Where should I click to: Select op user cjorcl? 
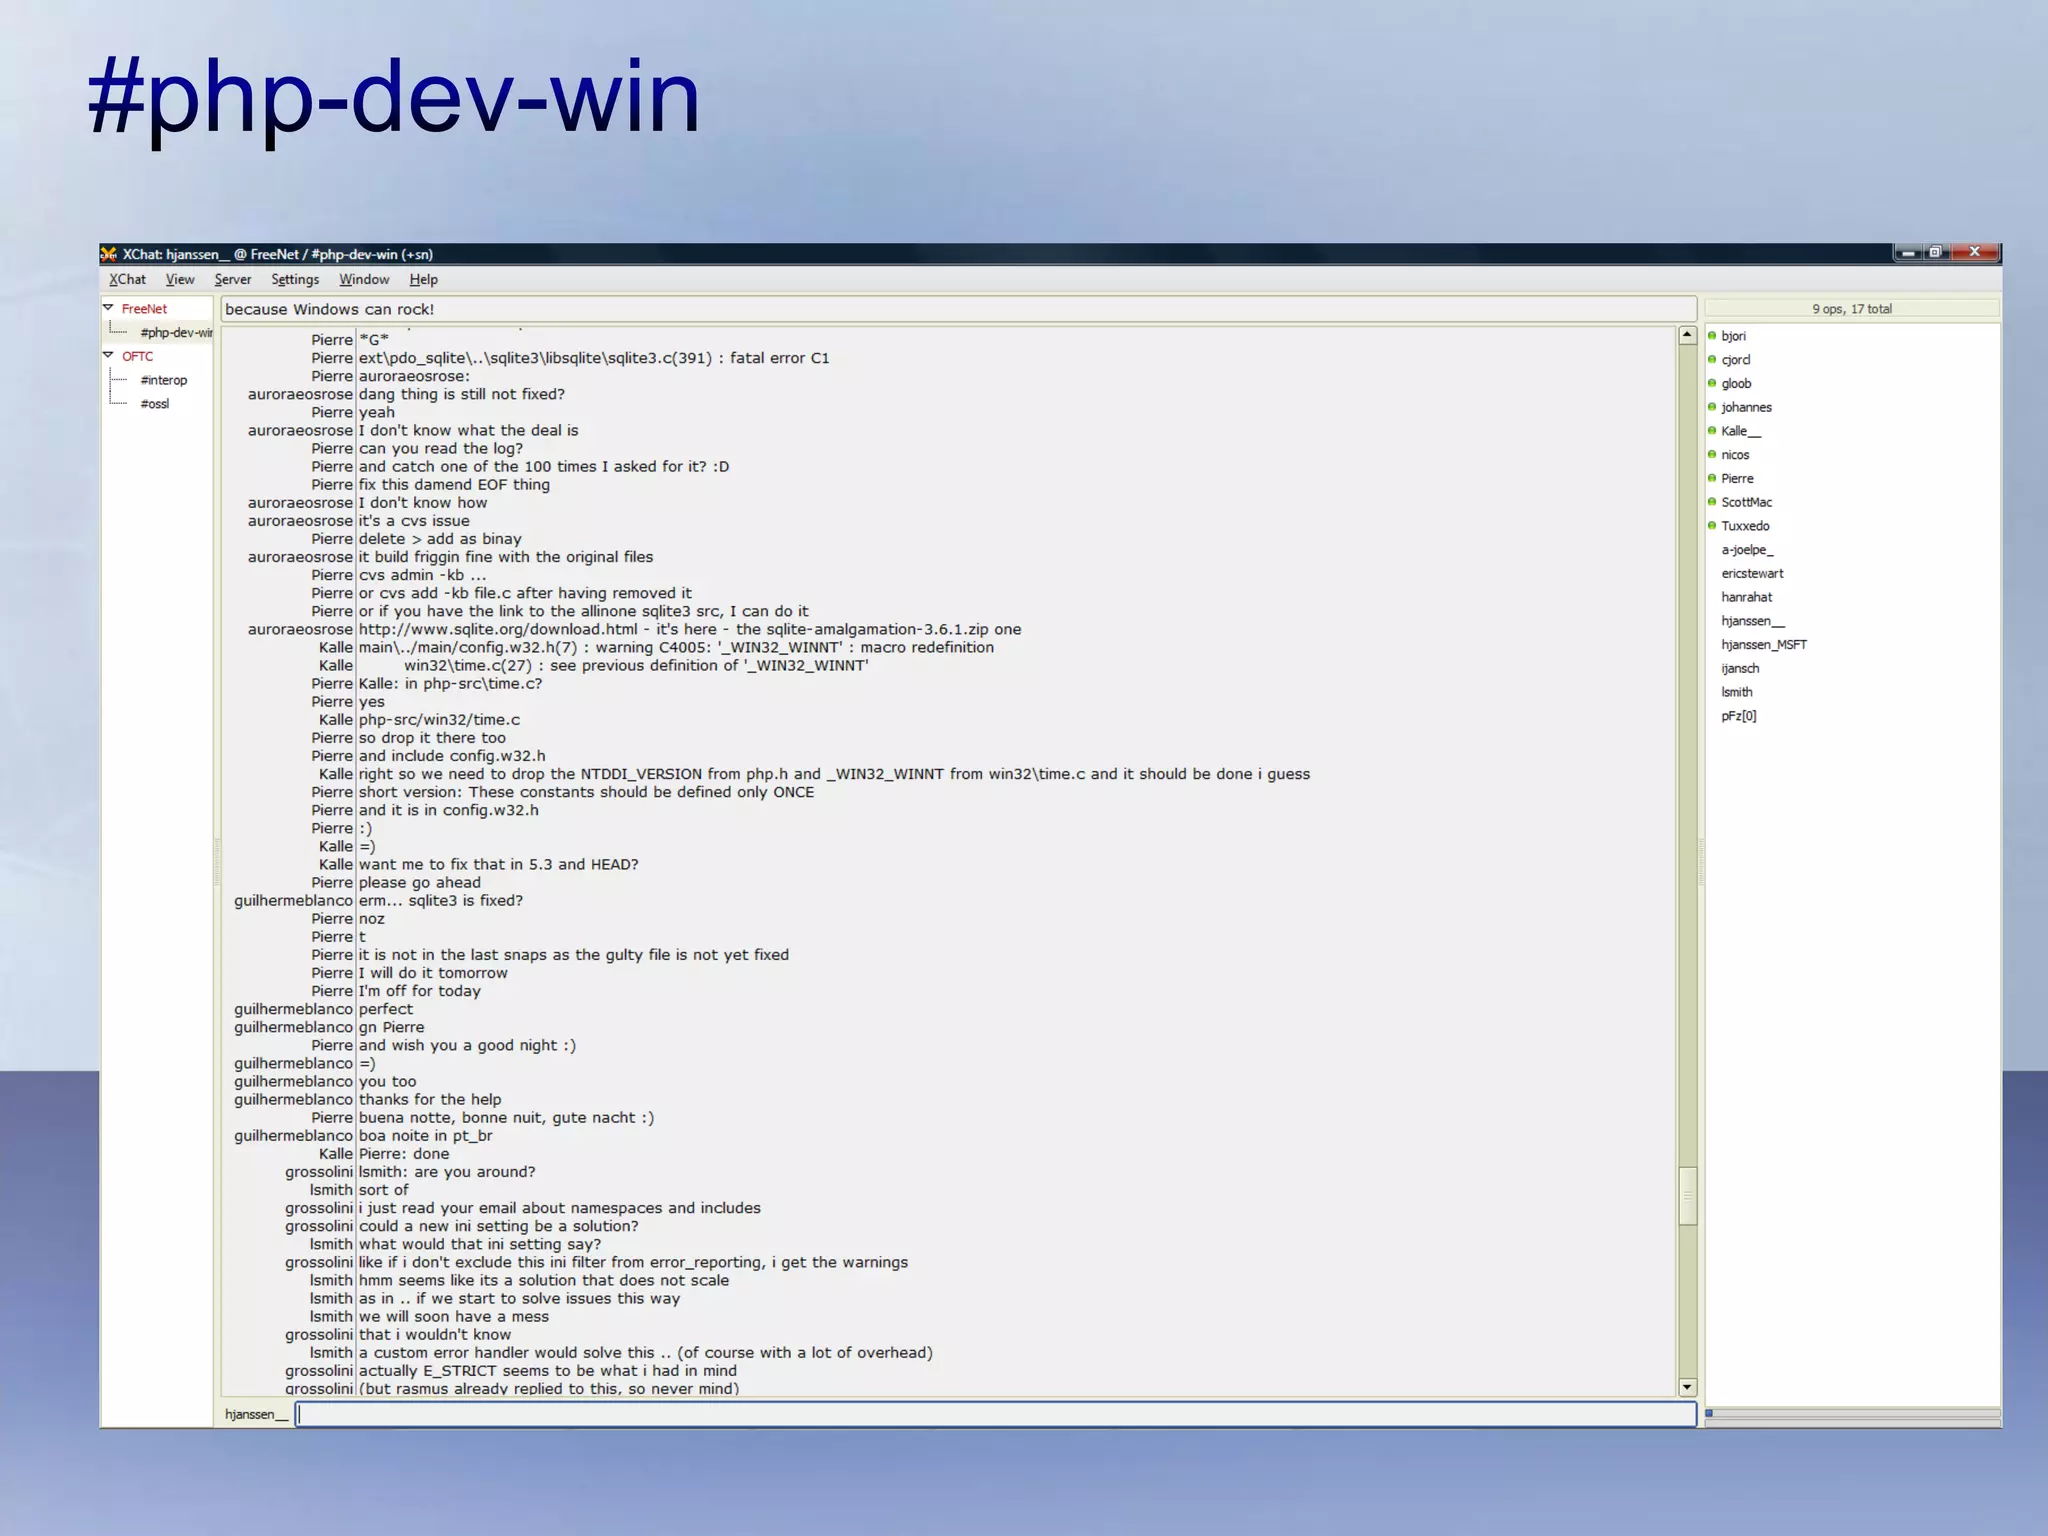1735,360
